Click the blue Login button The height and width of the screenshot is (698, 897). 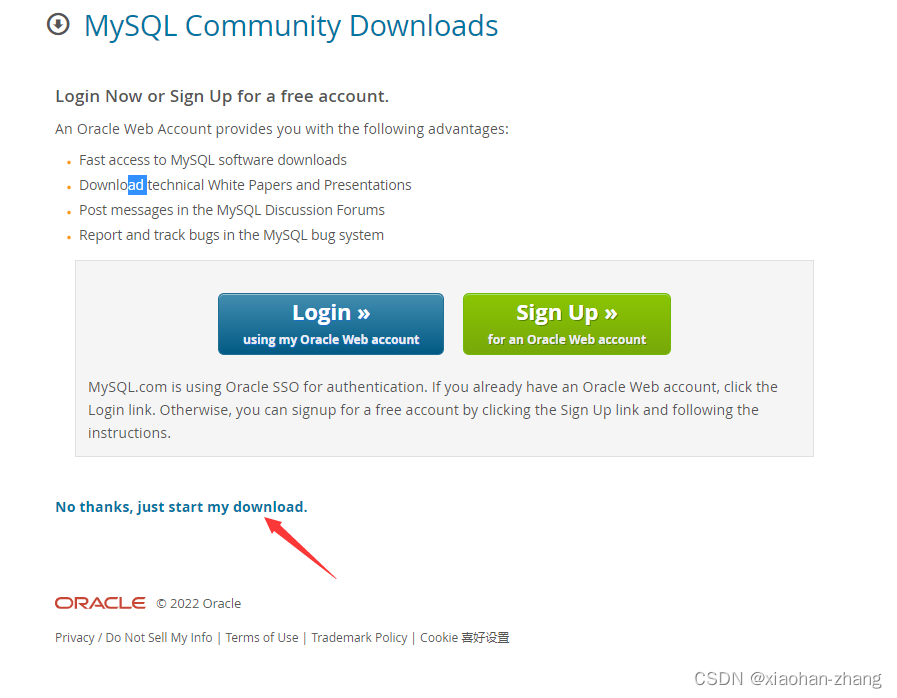click(331, 324)
